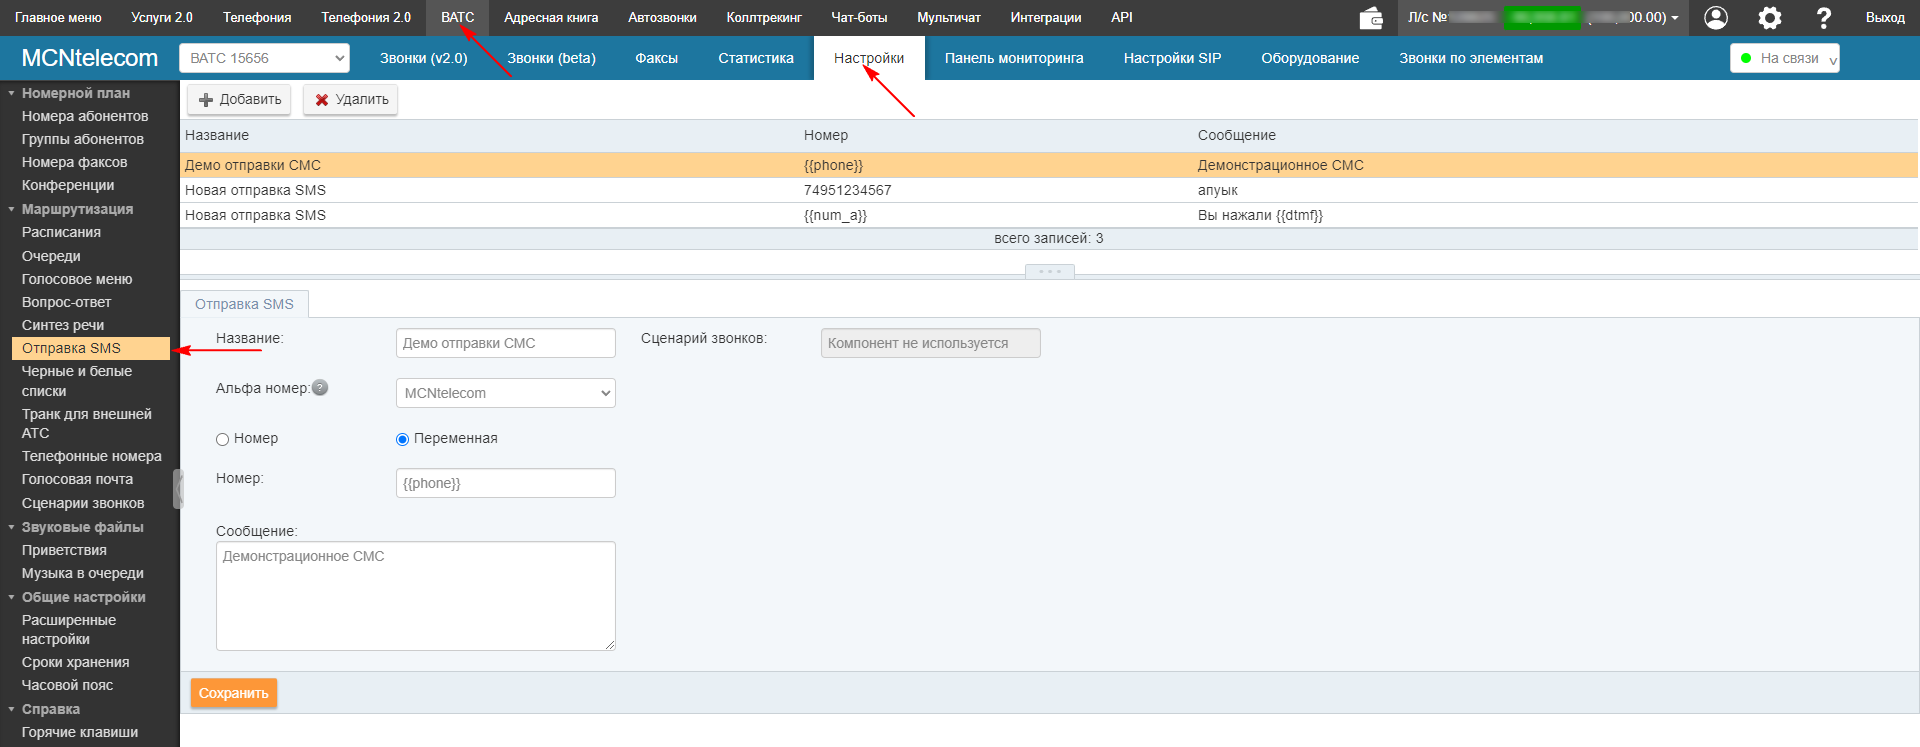The width and height of the screenshot is (1920, 747).
Task: Switch to Оборудование tab
Action: coord(1310,58)
